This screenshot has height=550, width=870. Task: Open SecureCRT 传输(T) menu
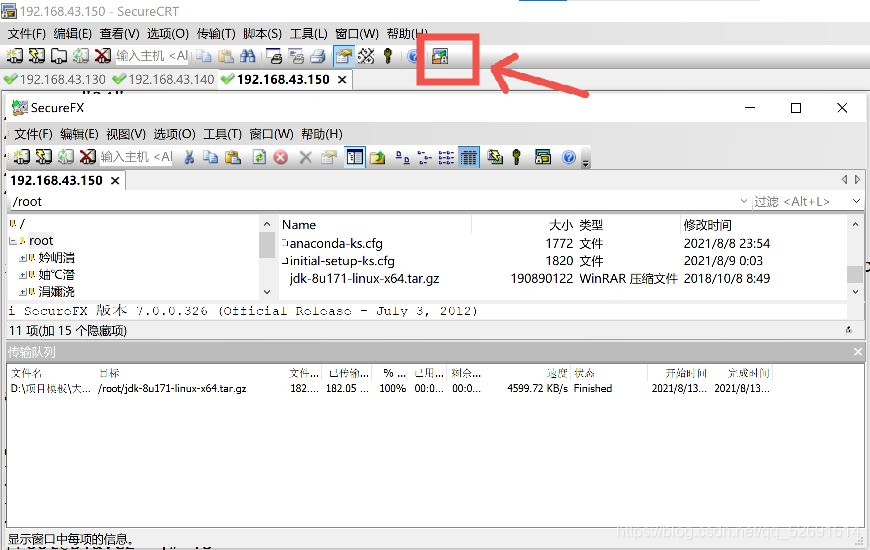click(x=216, y=34)
